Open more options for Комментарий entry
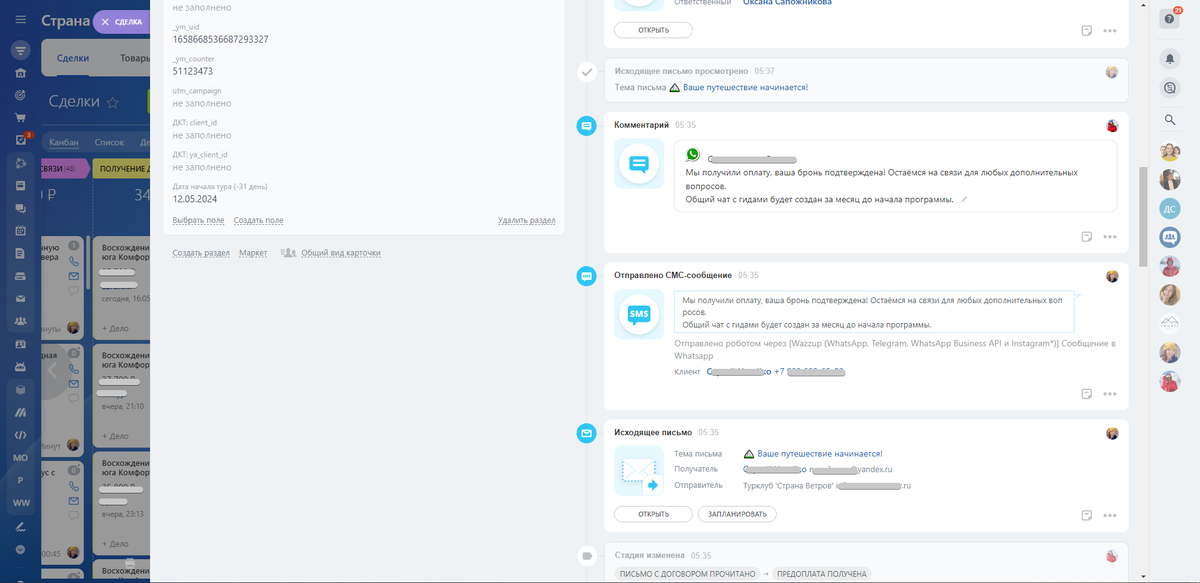1200x583 pixels. pyautogui.click(x=1109, y=237)
